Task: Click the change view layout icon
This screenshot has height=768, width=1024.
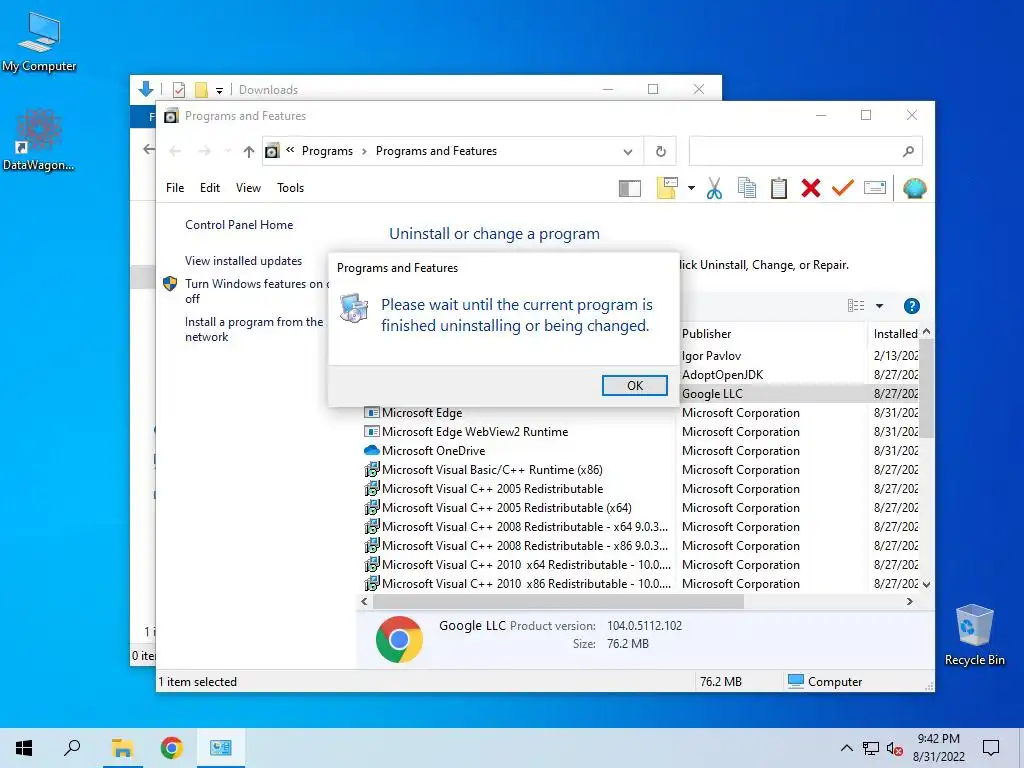Action: coord(856,306)
